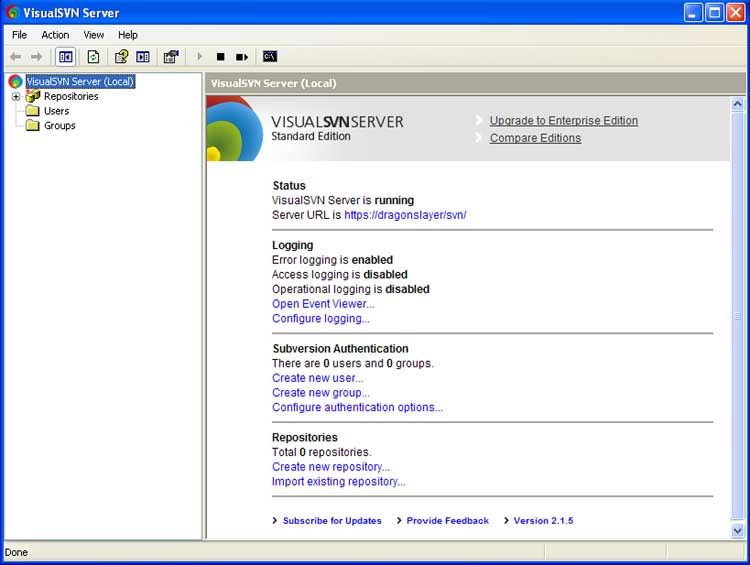Click the VisualSVN title bar application icon
This screenshot has height=565, width=750.
12,12
